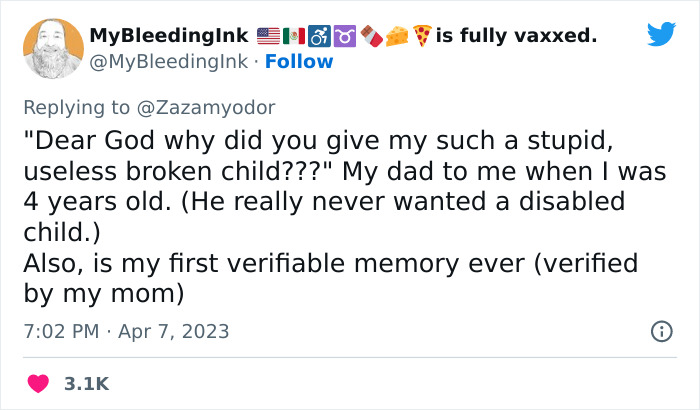Click the pizza slice emoji
This screenshot has width=700, height=410.
[x=421, y=37]
